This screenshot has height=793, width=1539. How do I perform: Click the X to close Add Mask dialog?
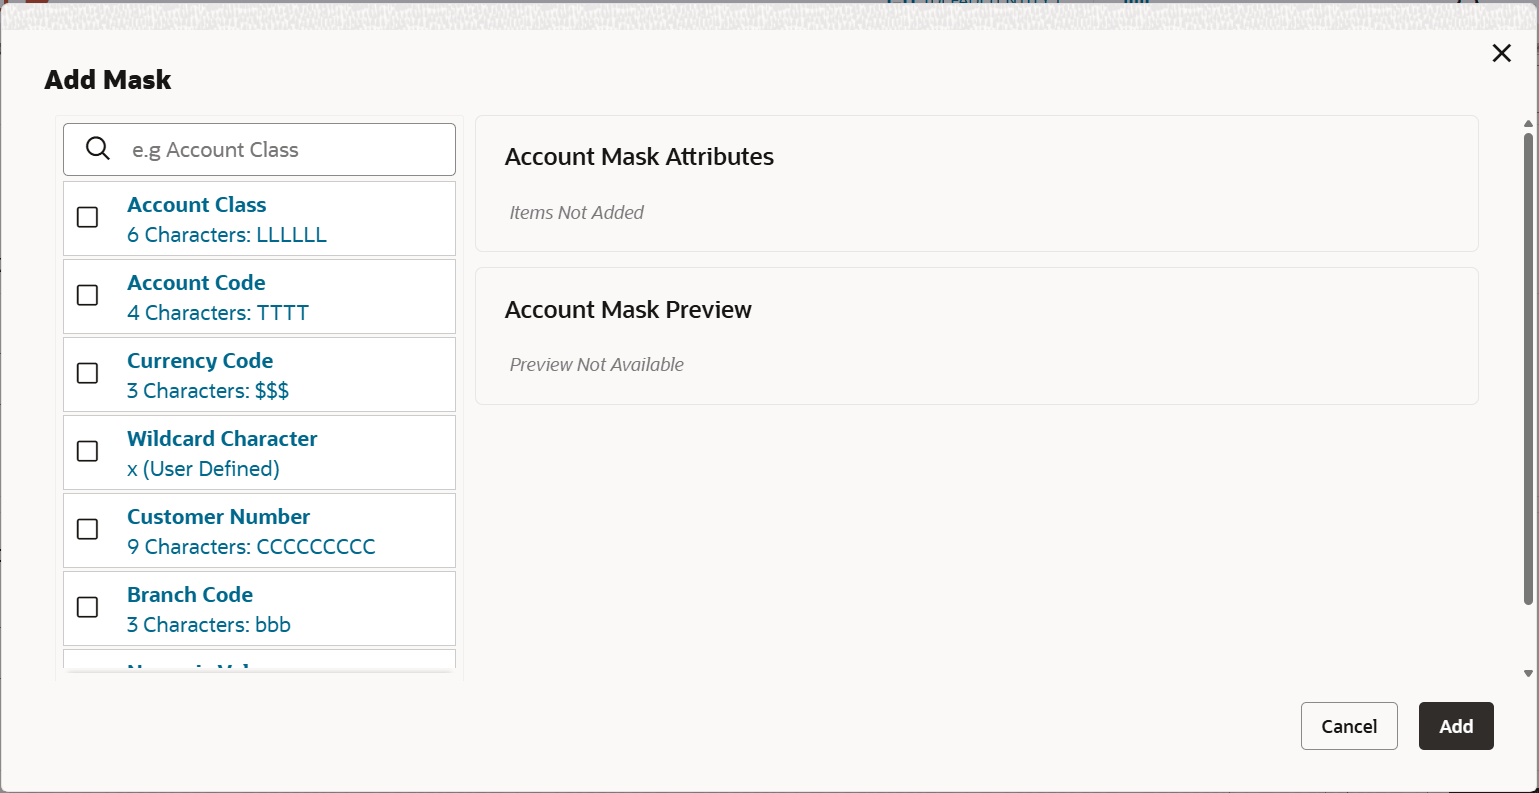click(x=1501, y=53)
